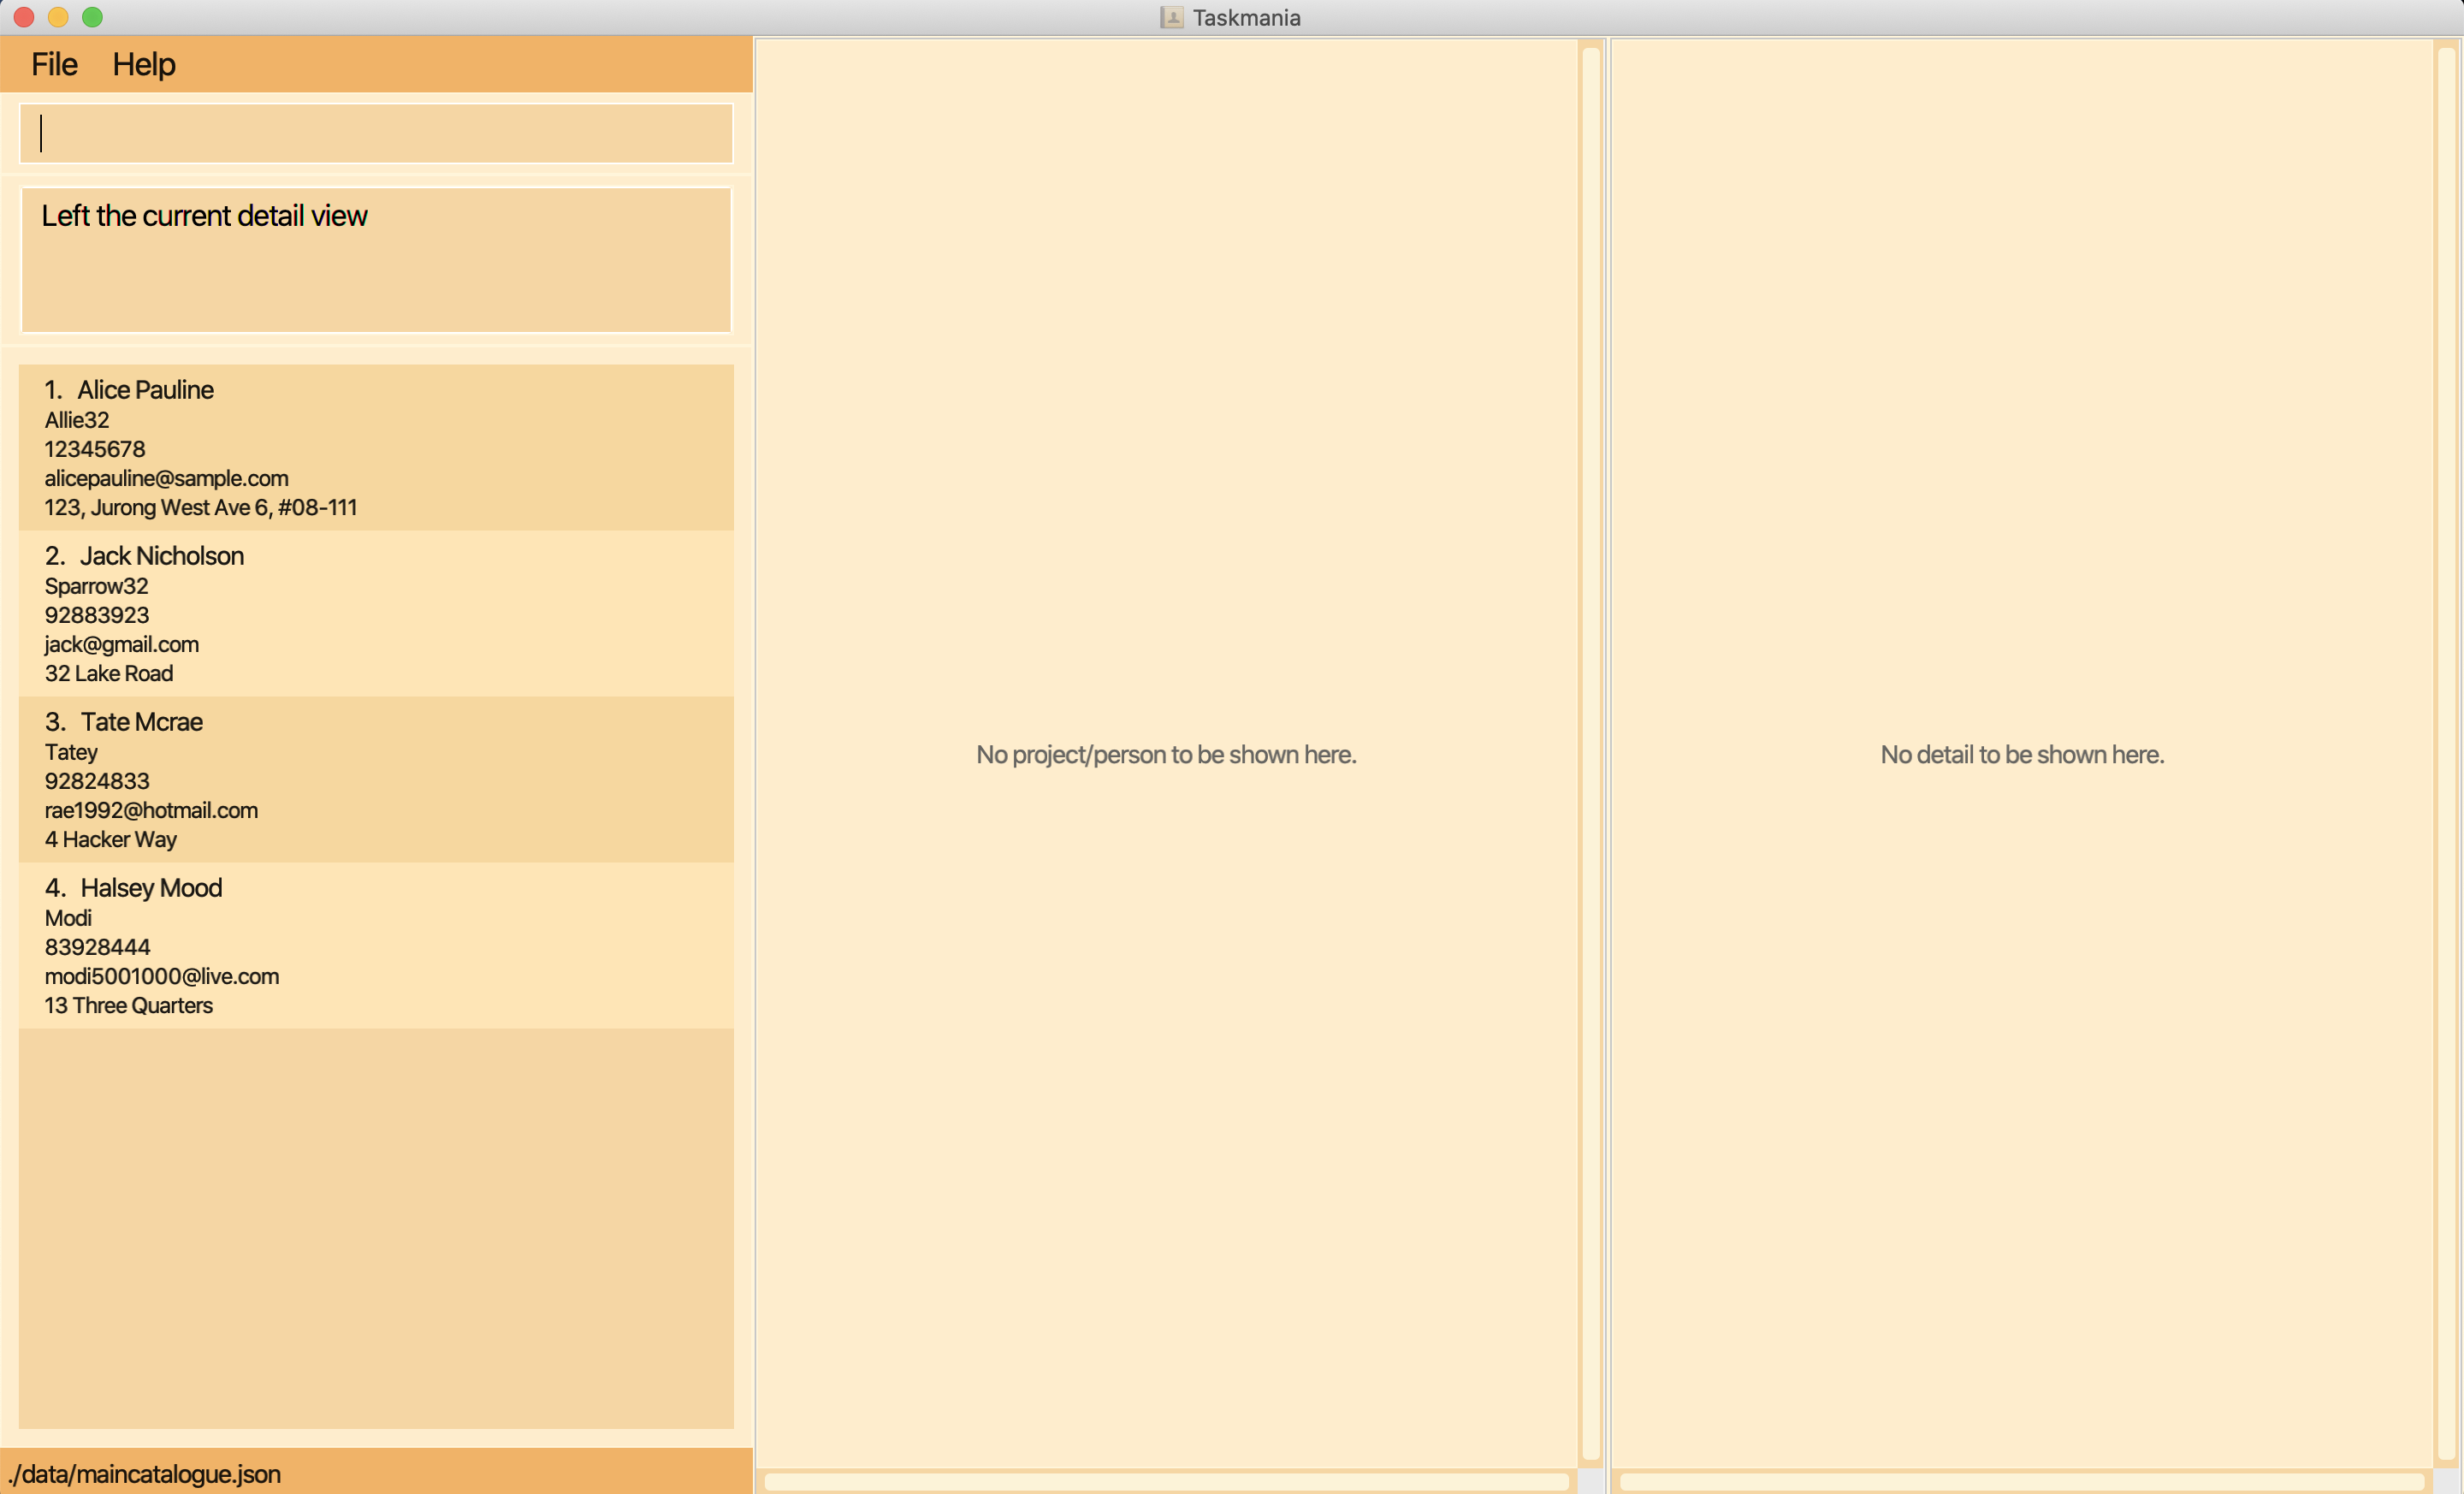The width and height of the screenshot is (2464, 1494).
Task: Click address 32 Lake Road
Action: 109,673
